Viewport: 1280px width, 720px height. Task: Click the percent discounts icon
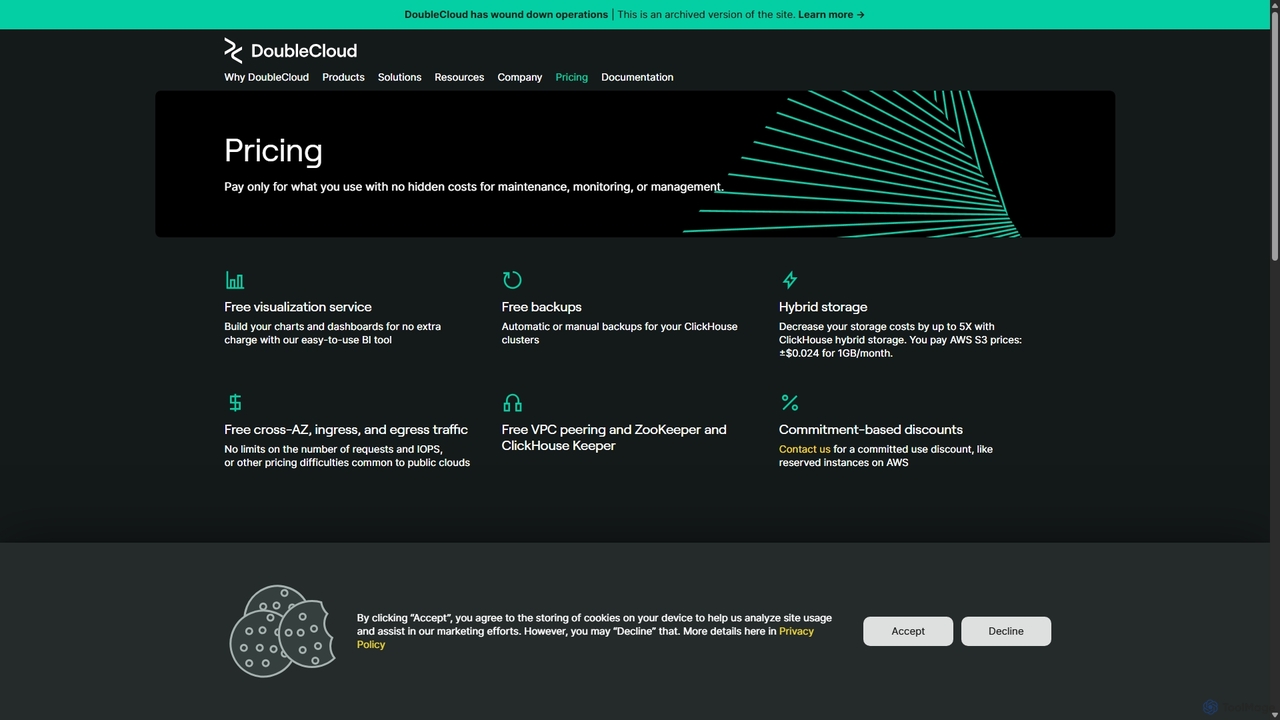[x=790, y=403]
